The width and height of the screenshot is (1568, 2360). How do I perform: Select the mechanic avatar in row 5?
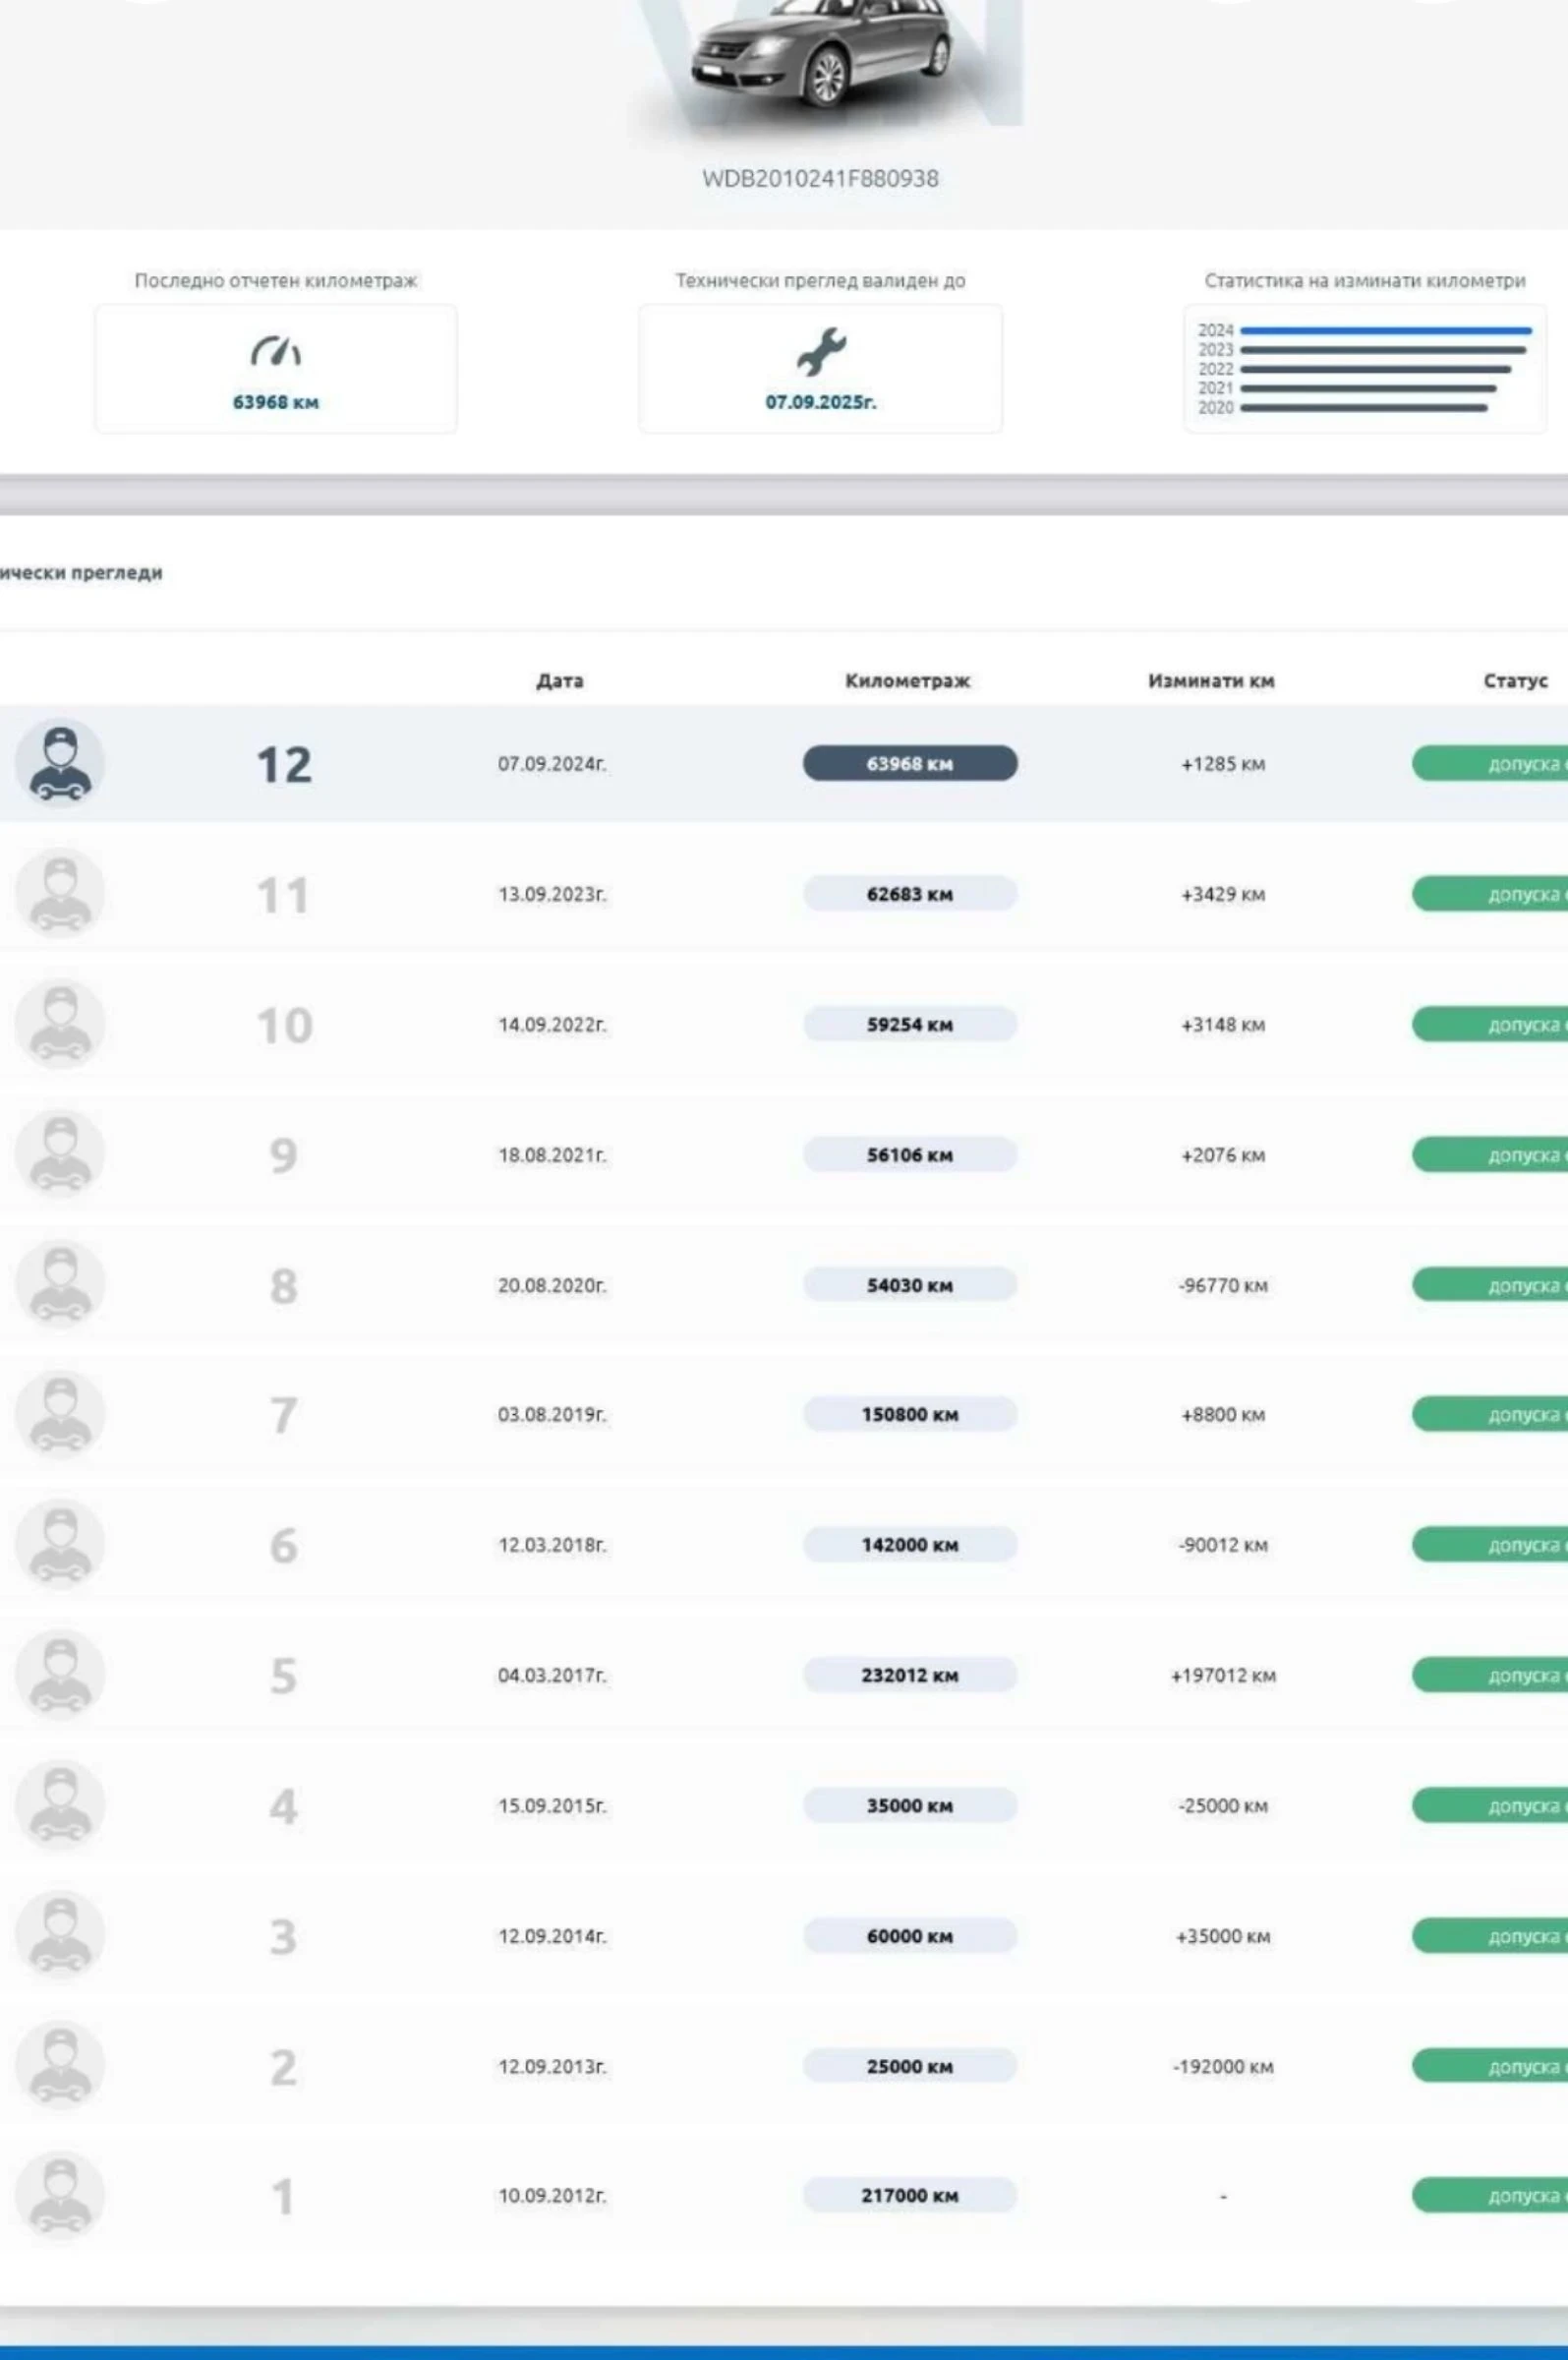(x=60, y=1674)
